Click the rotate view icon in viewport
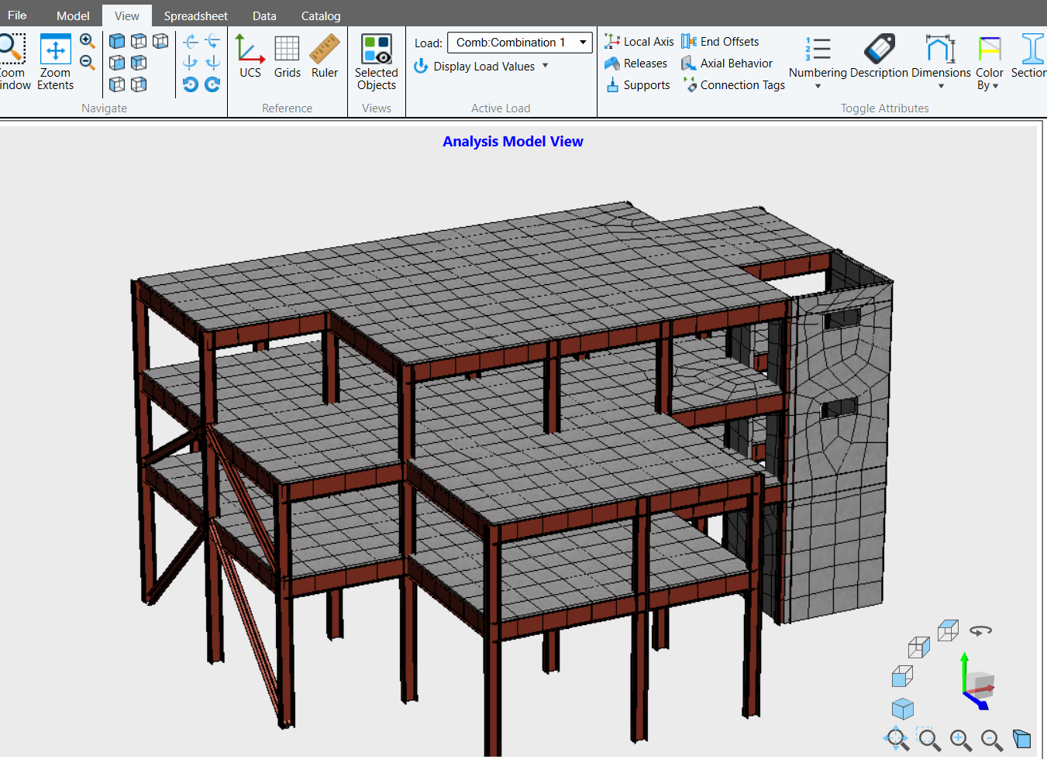Viewport: 1047px width, 759px height. [x=980, y=631]
